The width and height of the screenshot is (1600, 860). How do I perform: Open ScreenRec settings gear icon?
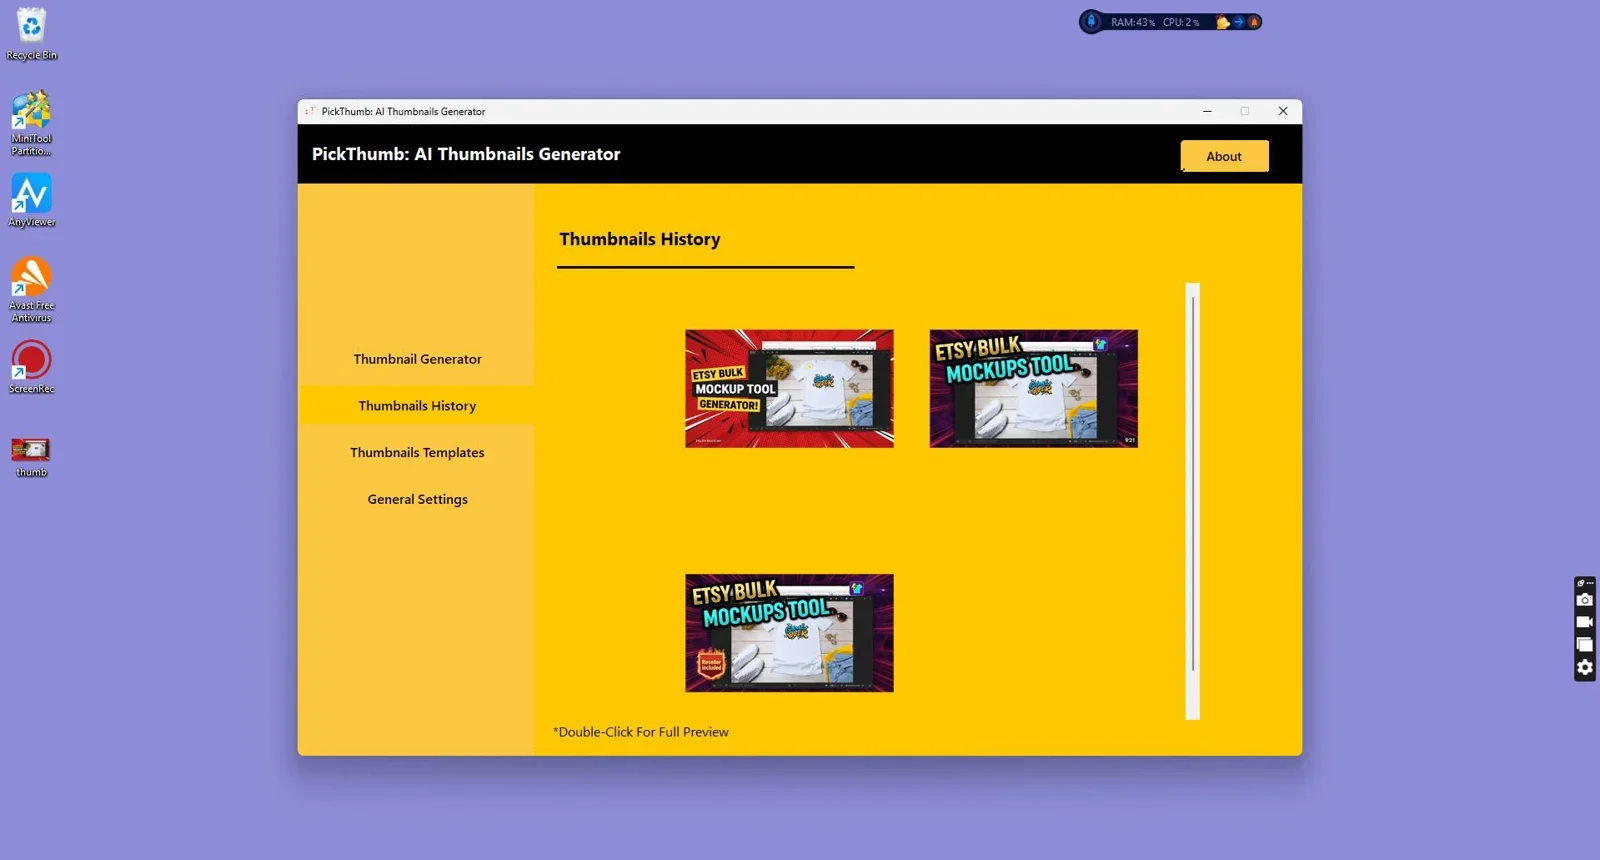1585,667
